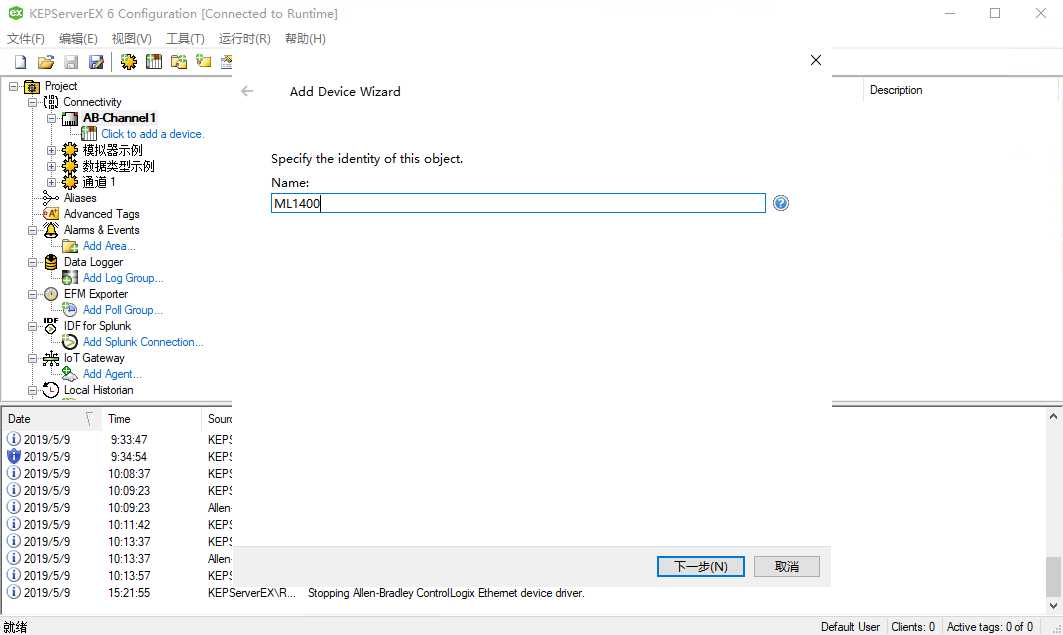The width and height of the screenshot is (1063, 635).
Task: Select the 15:21:55 log entry row
Action: [524, 593]
